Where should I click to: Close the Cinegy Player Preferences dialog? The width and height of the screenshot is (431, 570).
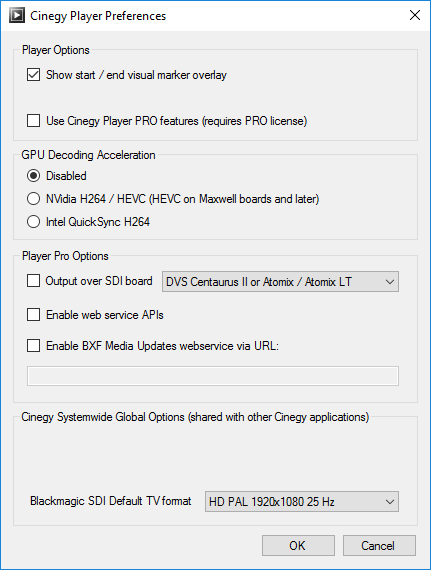[x=415, y=15]
